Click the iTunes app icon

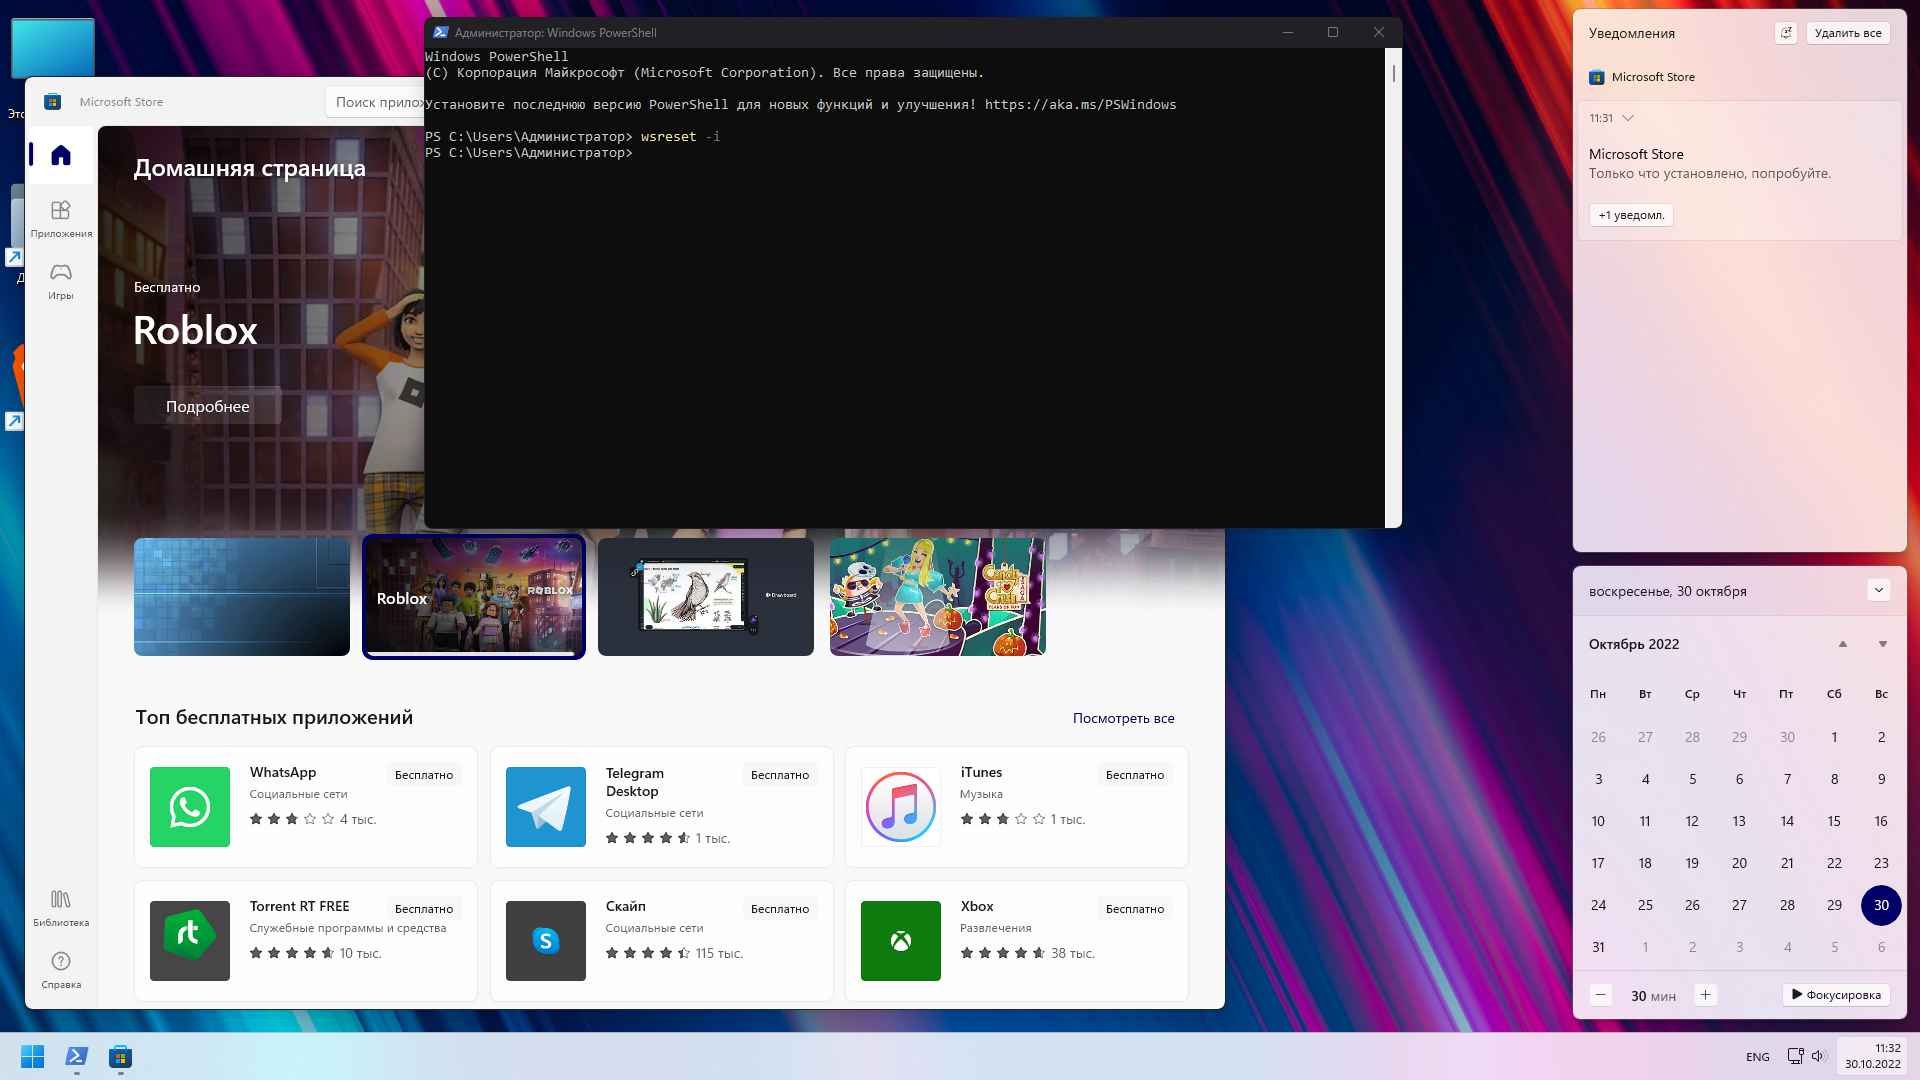901,807
